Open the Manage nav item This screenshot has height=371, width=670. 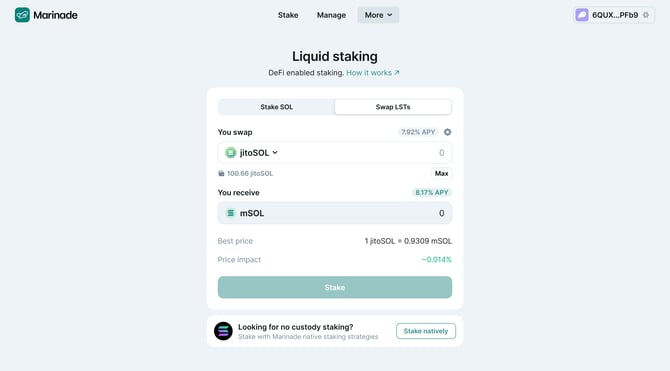[331, 15]
